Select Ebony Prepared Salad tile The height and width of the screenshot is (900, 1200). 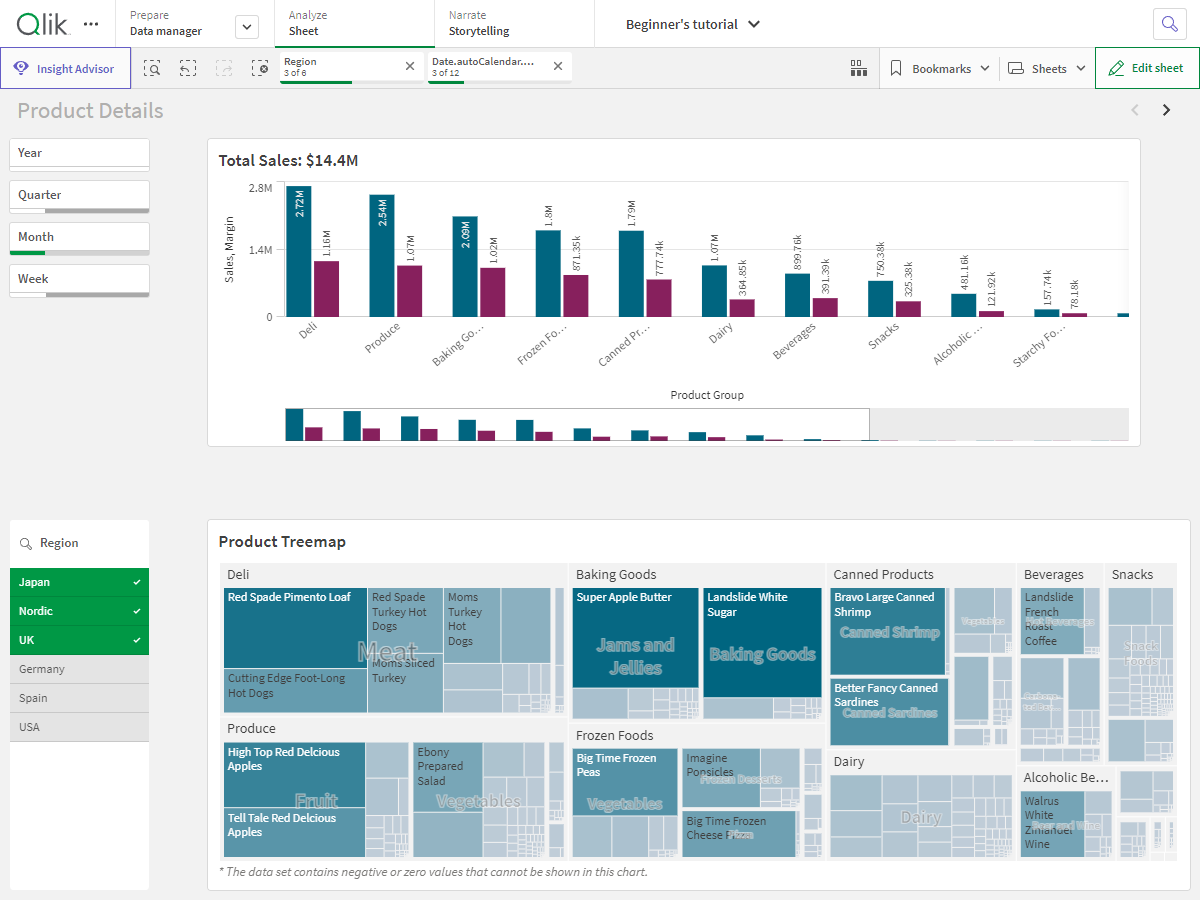(x=448, y=777)
